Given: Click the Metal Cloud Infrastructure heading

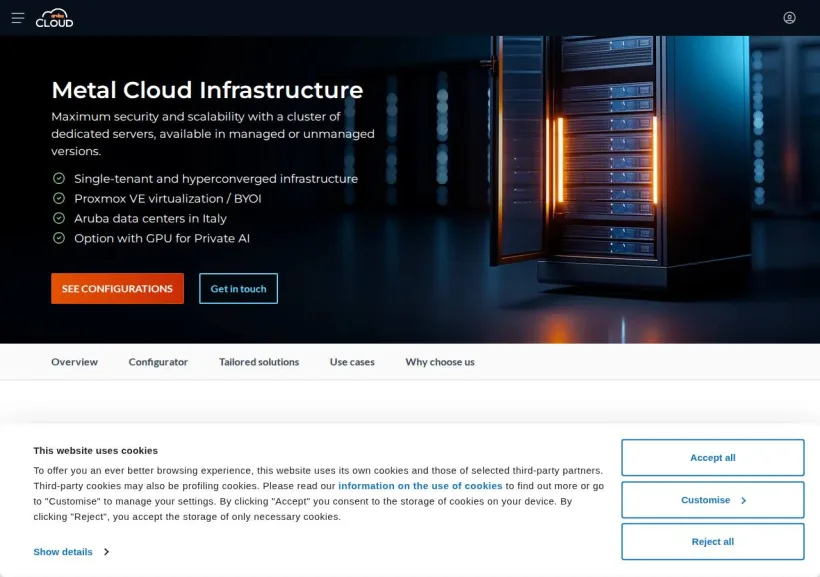Looking at the screenshot, I should pos(207,90).
